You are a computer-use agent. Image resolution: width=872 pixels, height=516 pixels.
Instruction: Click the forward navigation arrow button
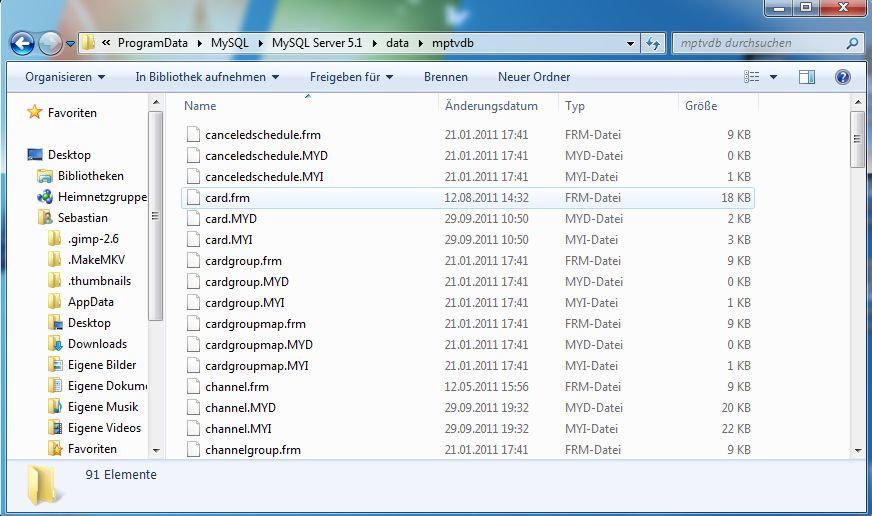[x=50, y=43]
